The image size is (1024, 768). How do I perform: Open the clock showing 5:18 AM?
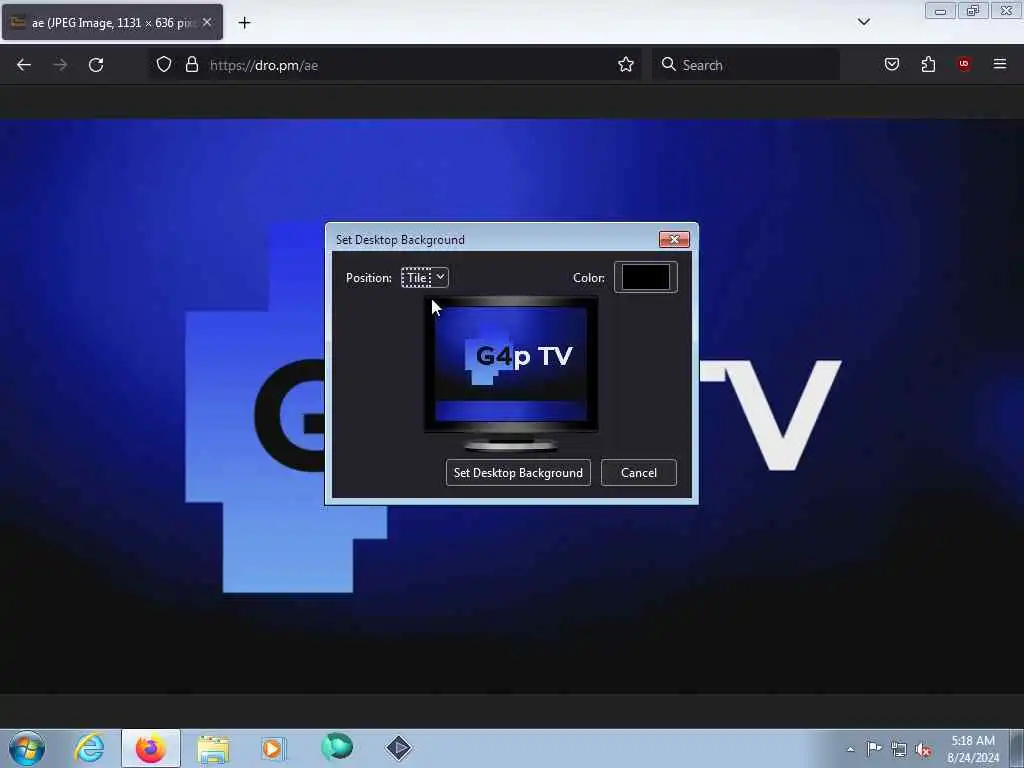973,749
